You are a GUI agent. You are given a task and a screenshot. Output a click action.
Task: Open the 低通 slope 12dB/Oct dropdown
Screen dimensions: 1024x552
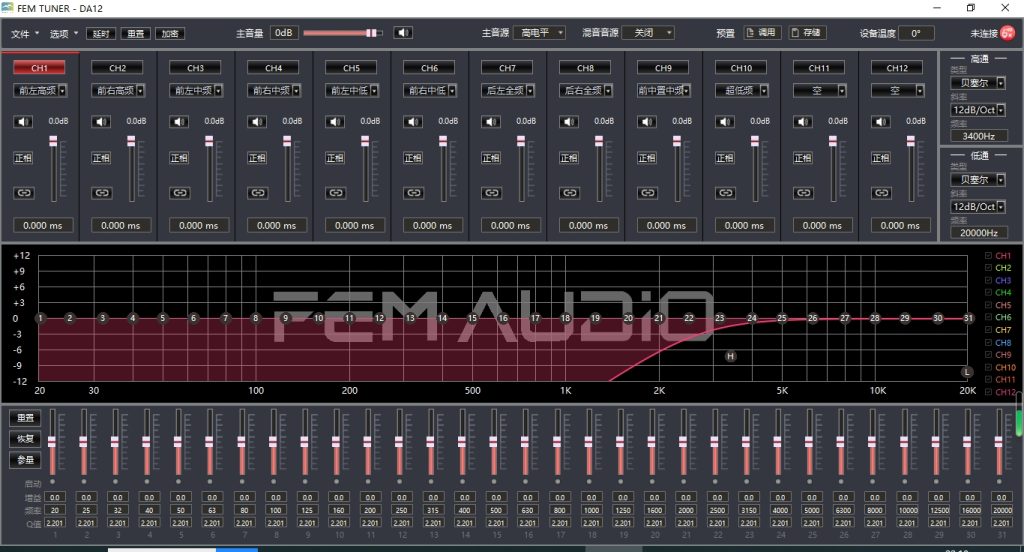point(978,206)
